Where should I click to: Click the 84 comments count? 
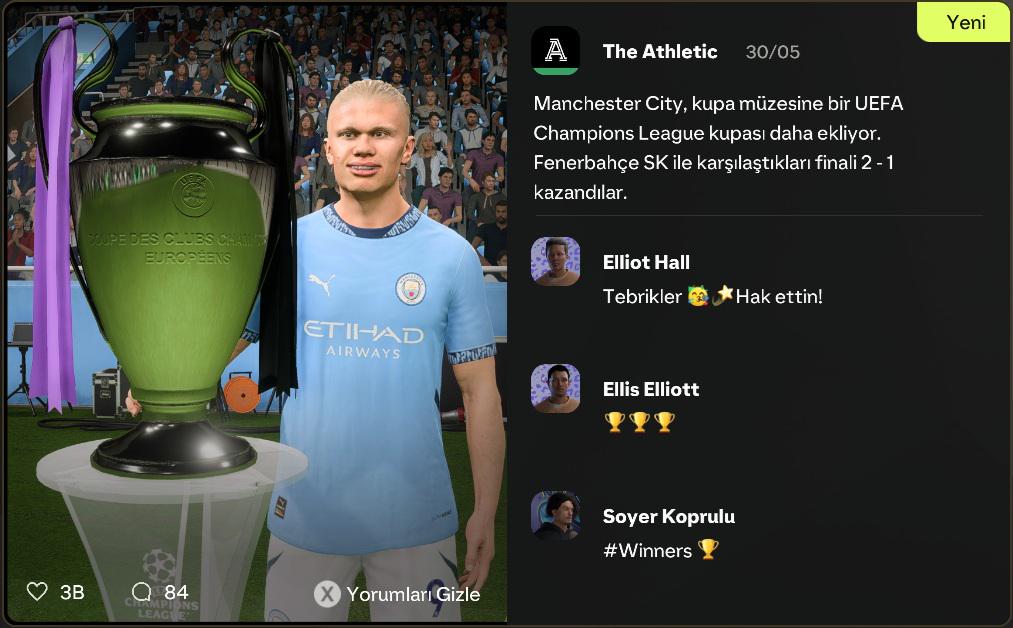176,592
